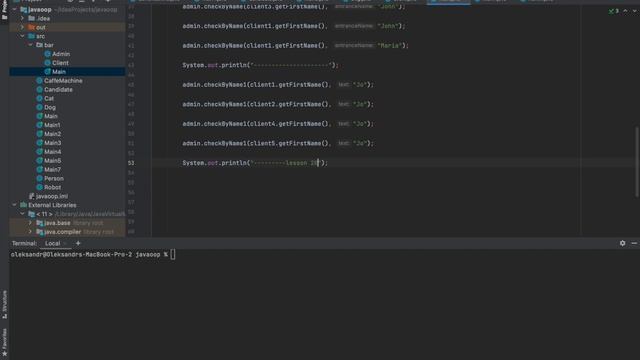Click checkByName1 call for client4
This screenshot has height=360, width=640.
pyautogui.click(x=278, y=124)
